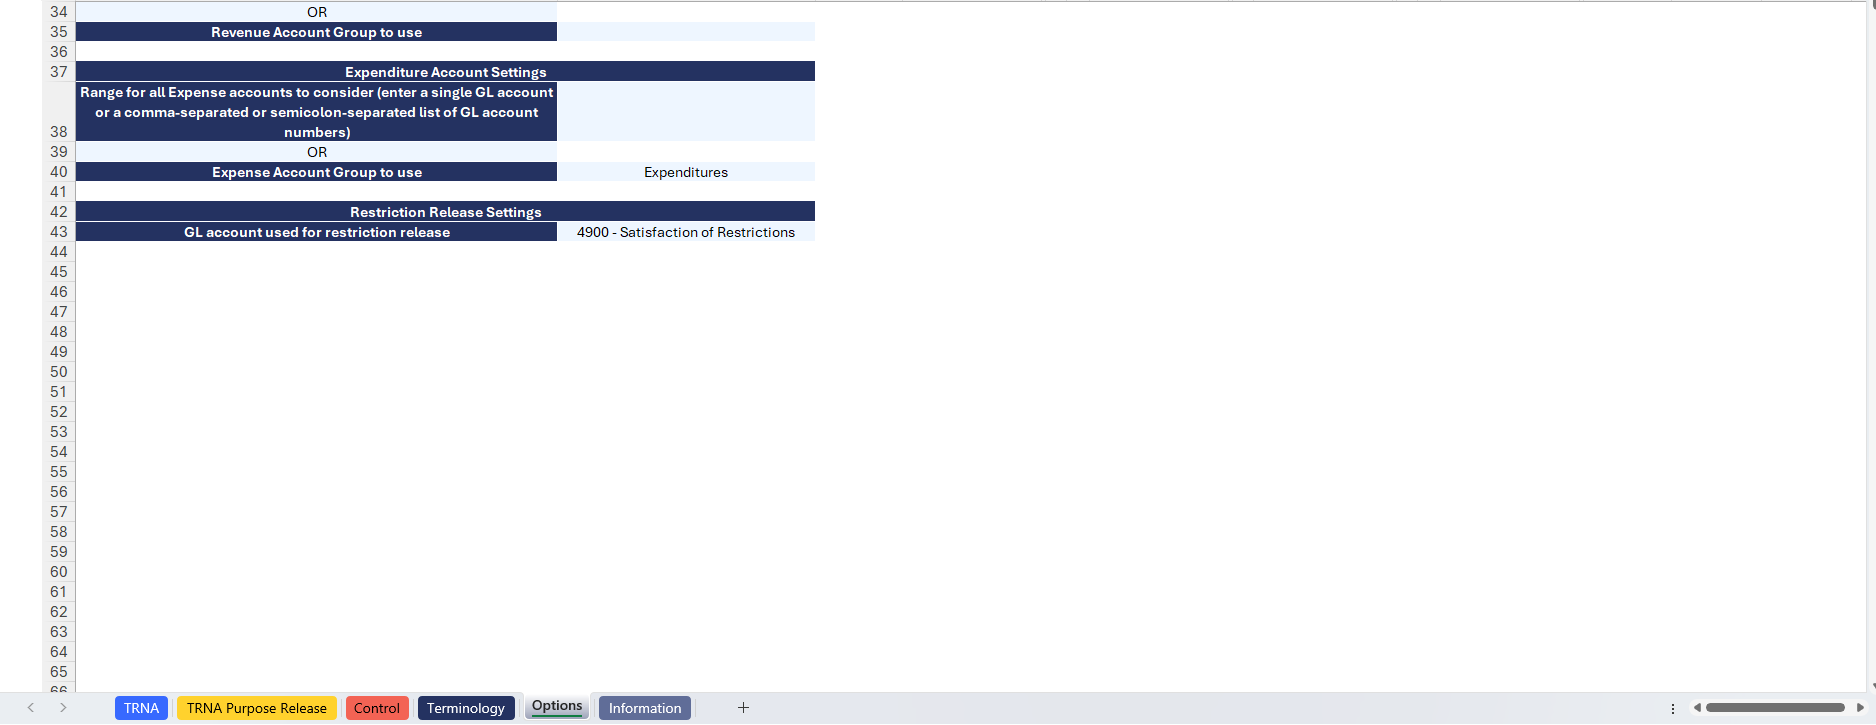Go to next sheet tab arrow

point(63,708)
